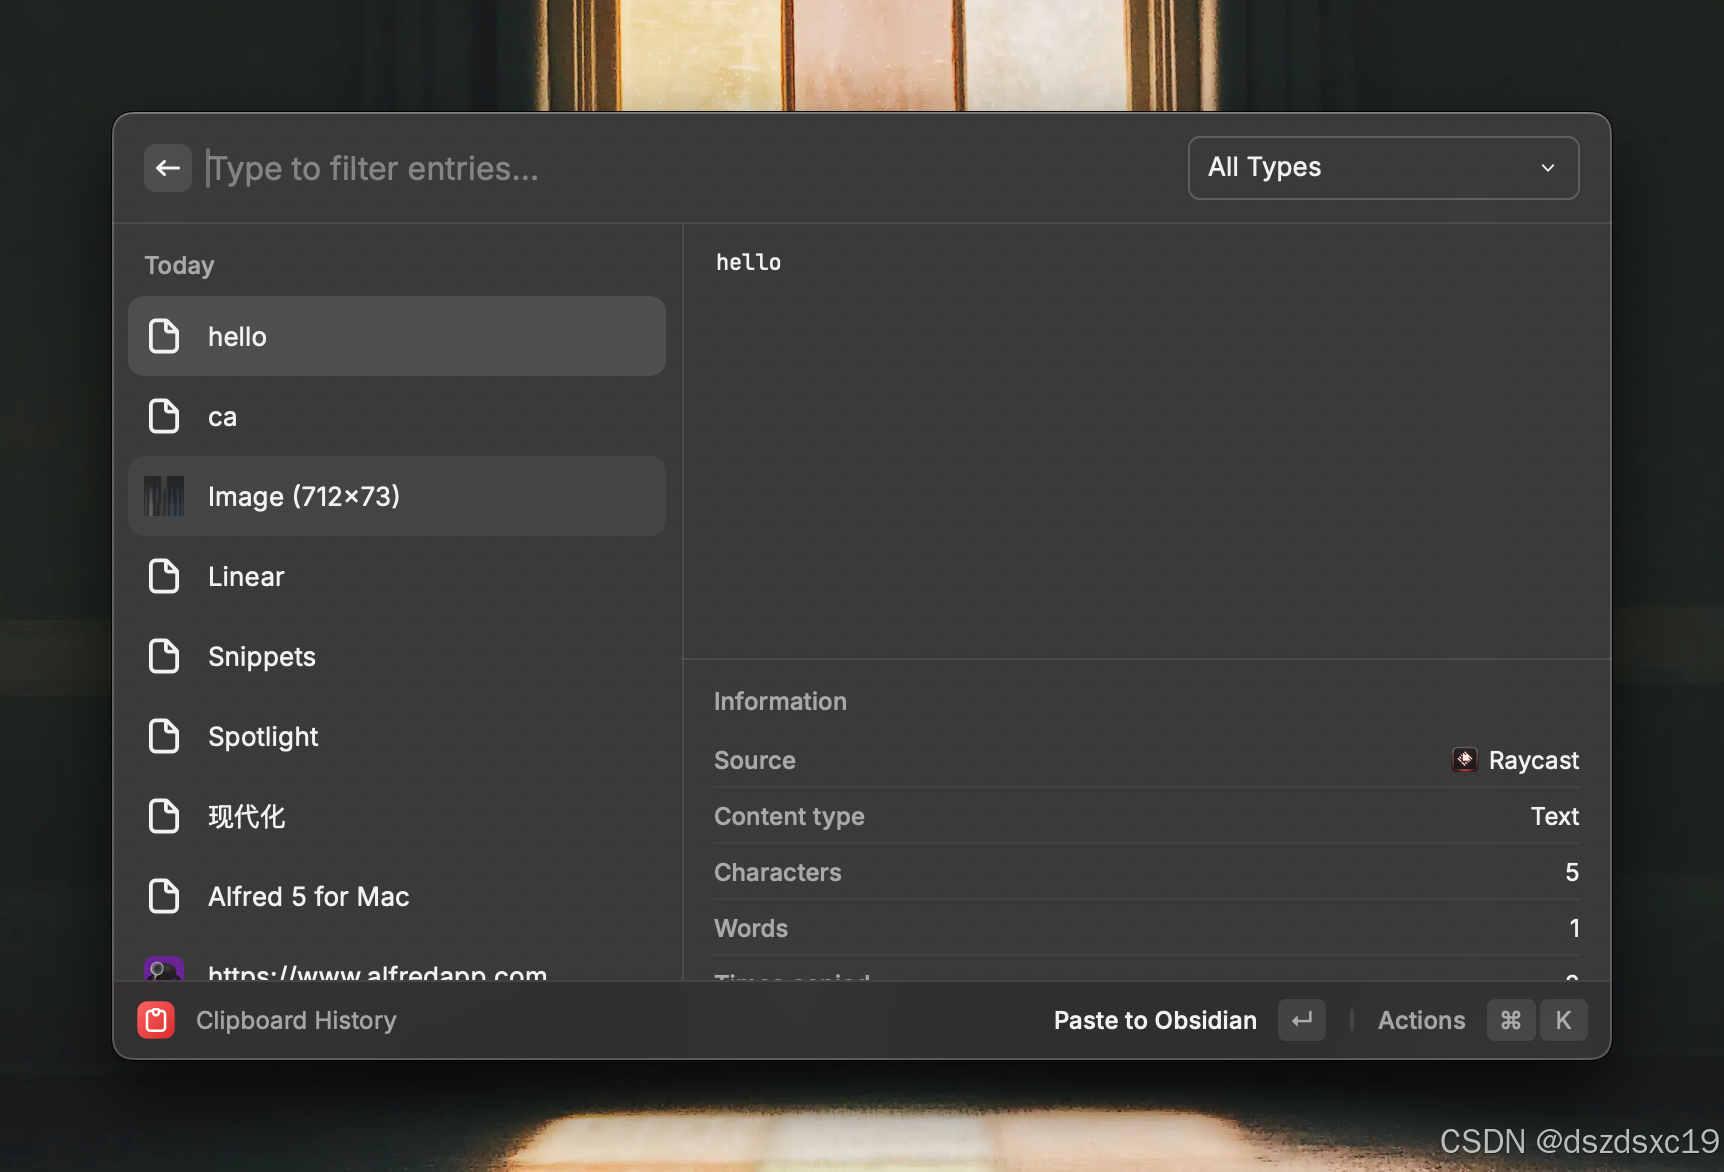Open the All Types dropdown
The height and width of the screenshot is (1172, 1724).
(1383, 168)
